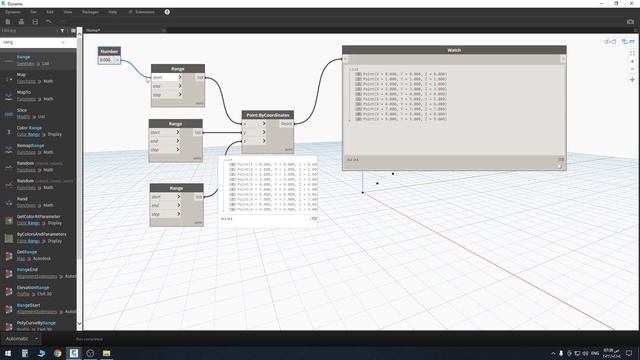Open the Dynamo menu
The image size is (640, 360).
(13, 12)
